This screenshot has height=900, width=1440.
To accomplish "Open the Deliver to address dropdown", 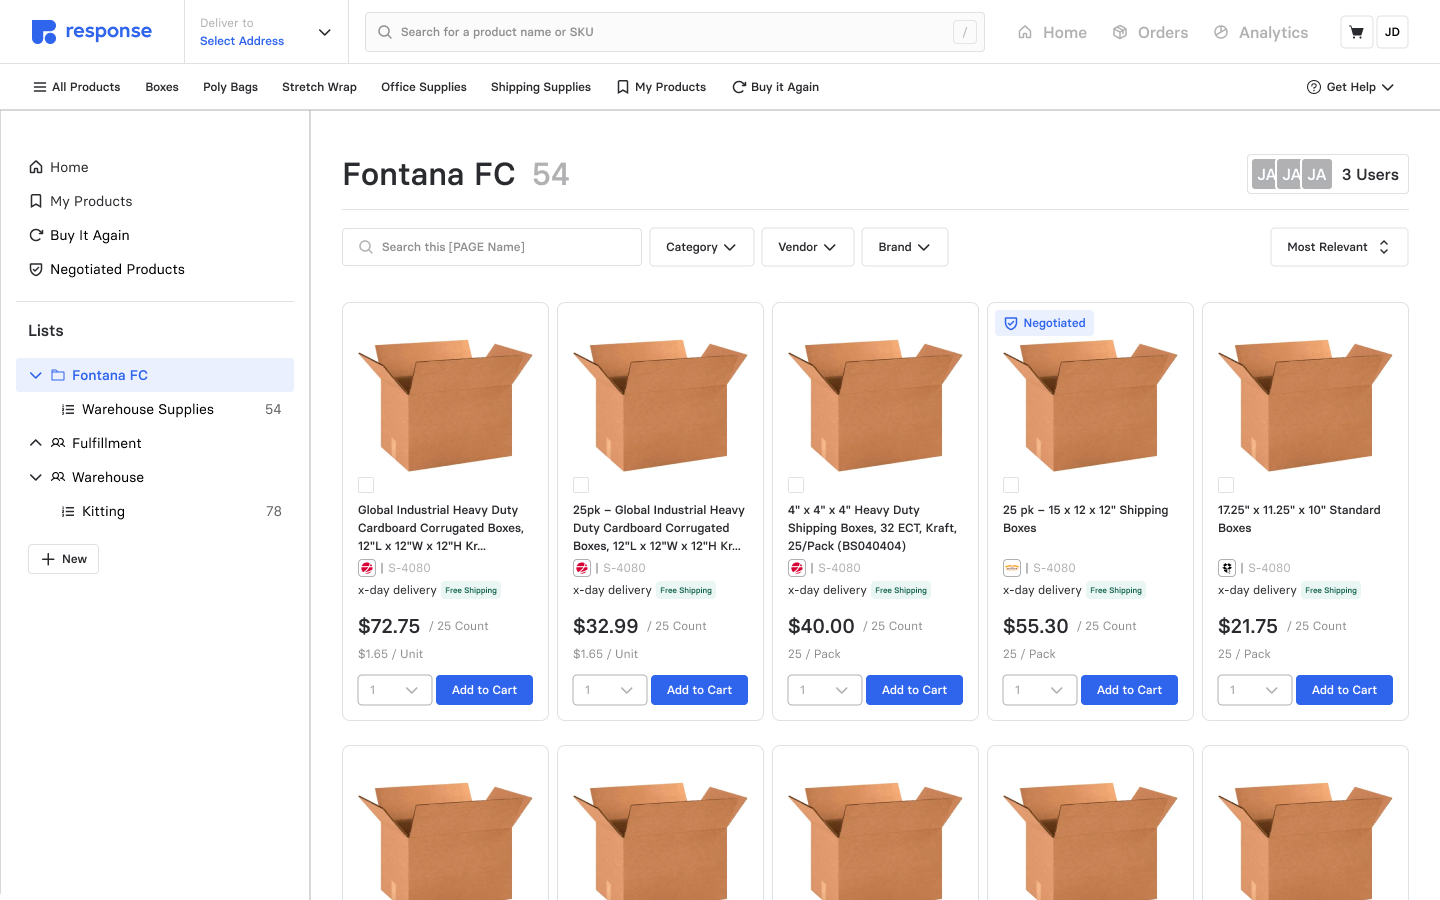I will 266,32.
